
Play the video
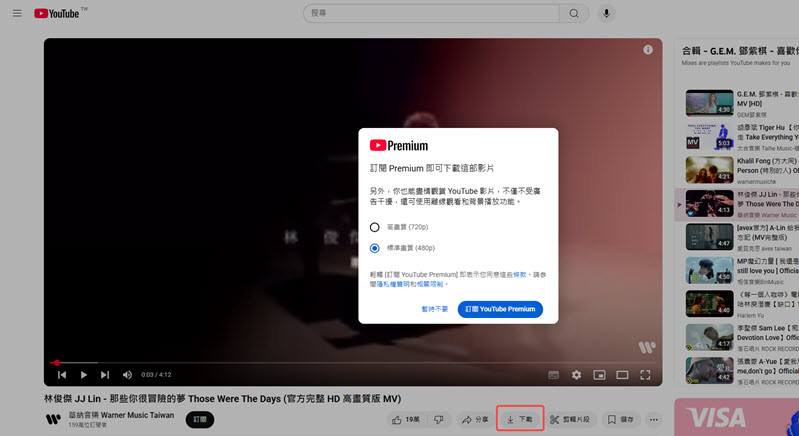84,375
